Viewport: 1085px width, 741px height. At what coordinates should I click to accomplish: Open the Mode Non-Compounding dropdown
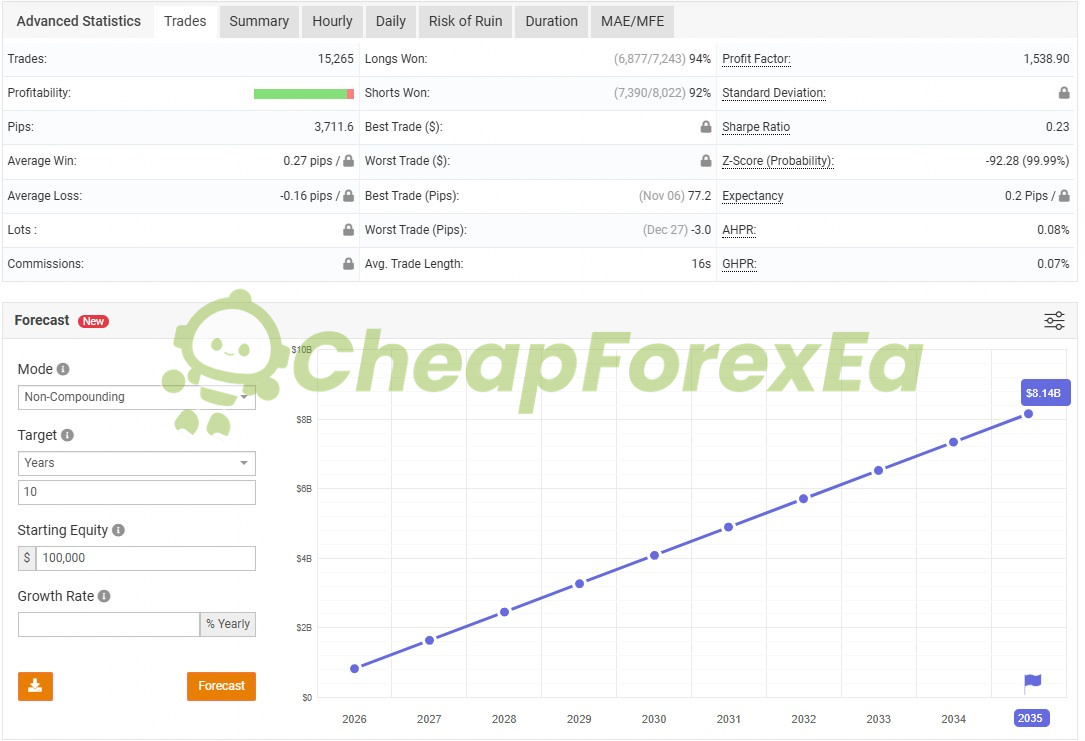pos(136,397)
